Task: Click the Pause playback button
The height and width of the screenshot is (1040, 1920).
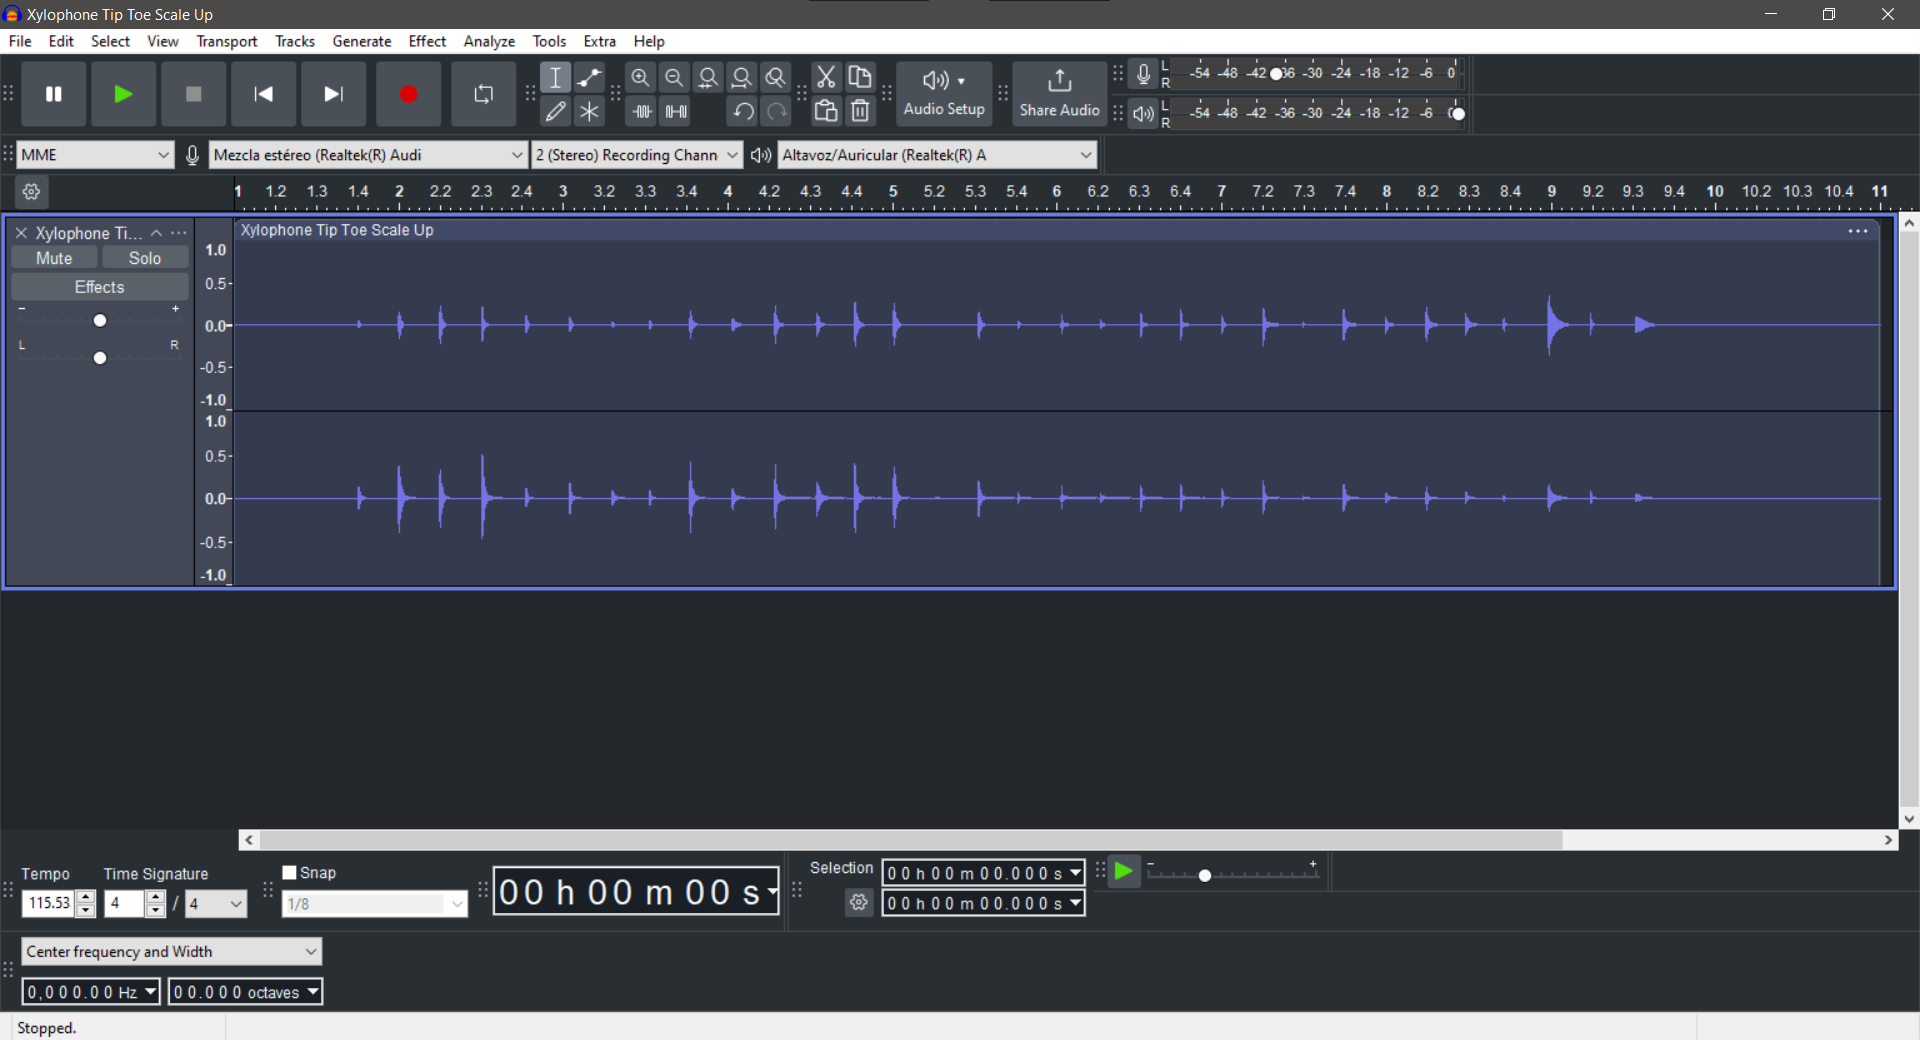Action: 54,94
